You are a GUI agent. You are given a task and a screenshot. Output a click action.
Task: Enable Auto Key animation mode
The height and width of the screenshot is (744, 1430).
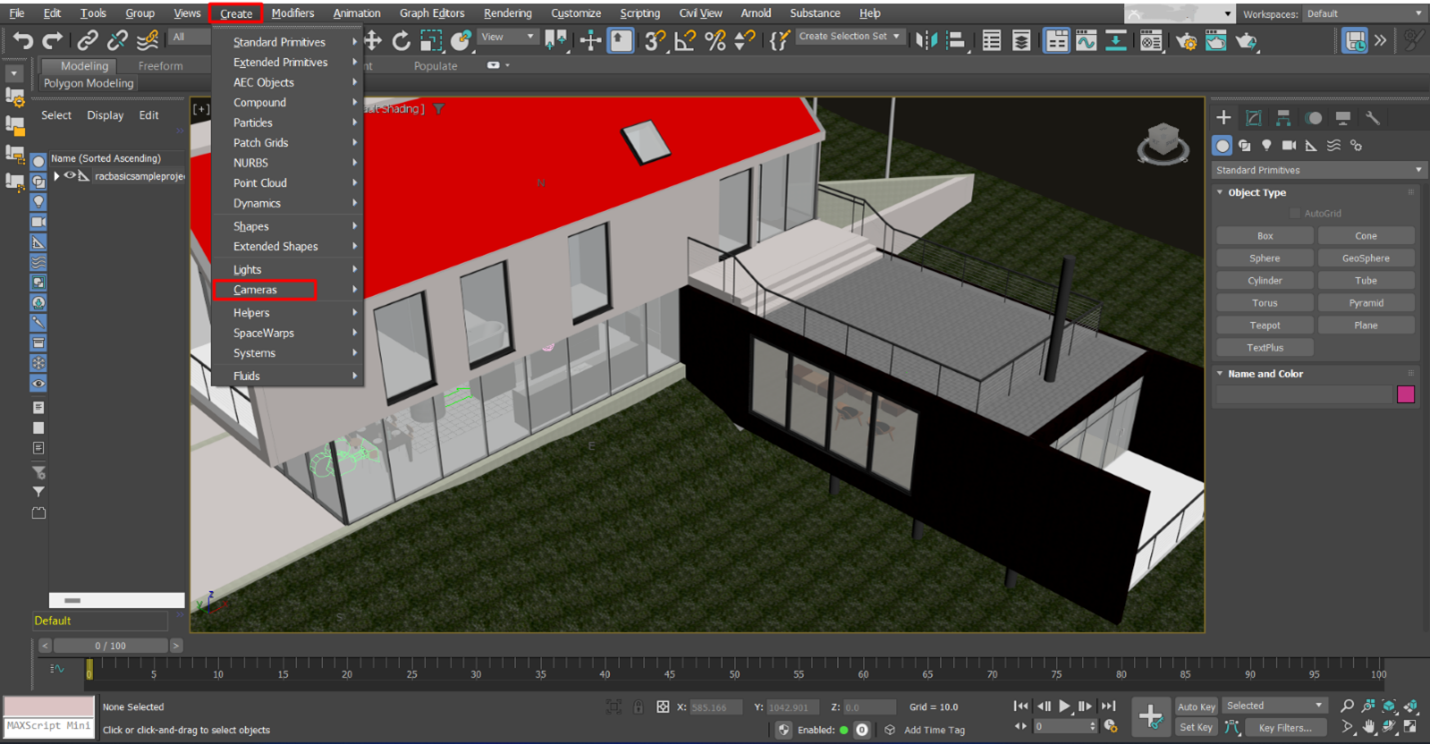tap(1196, 706)
